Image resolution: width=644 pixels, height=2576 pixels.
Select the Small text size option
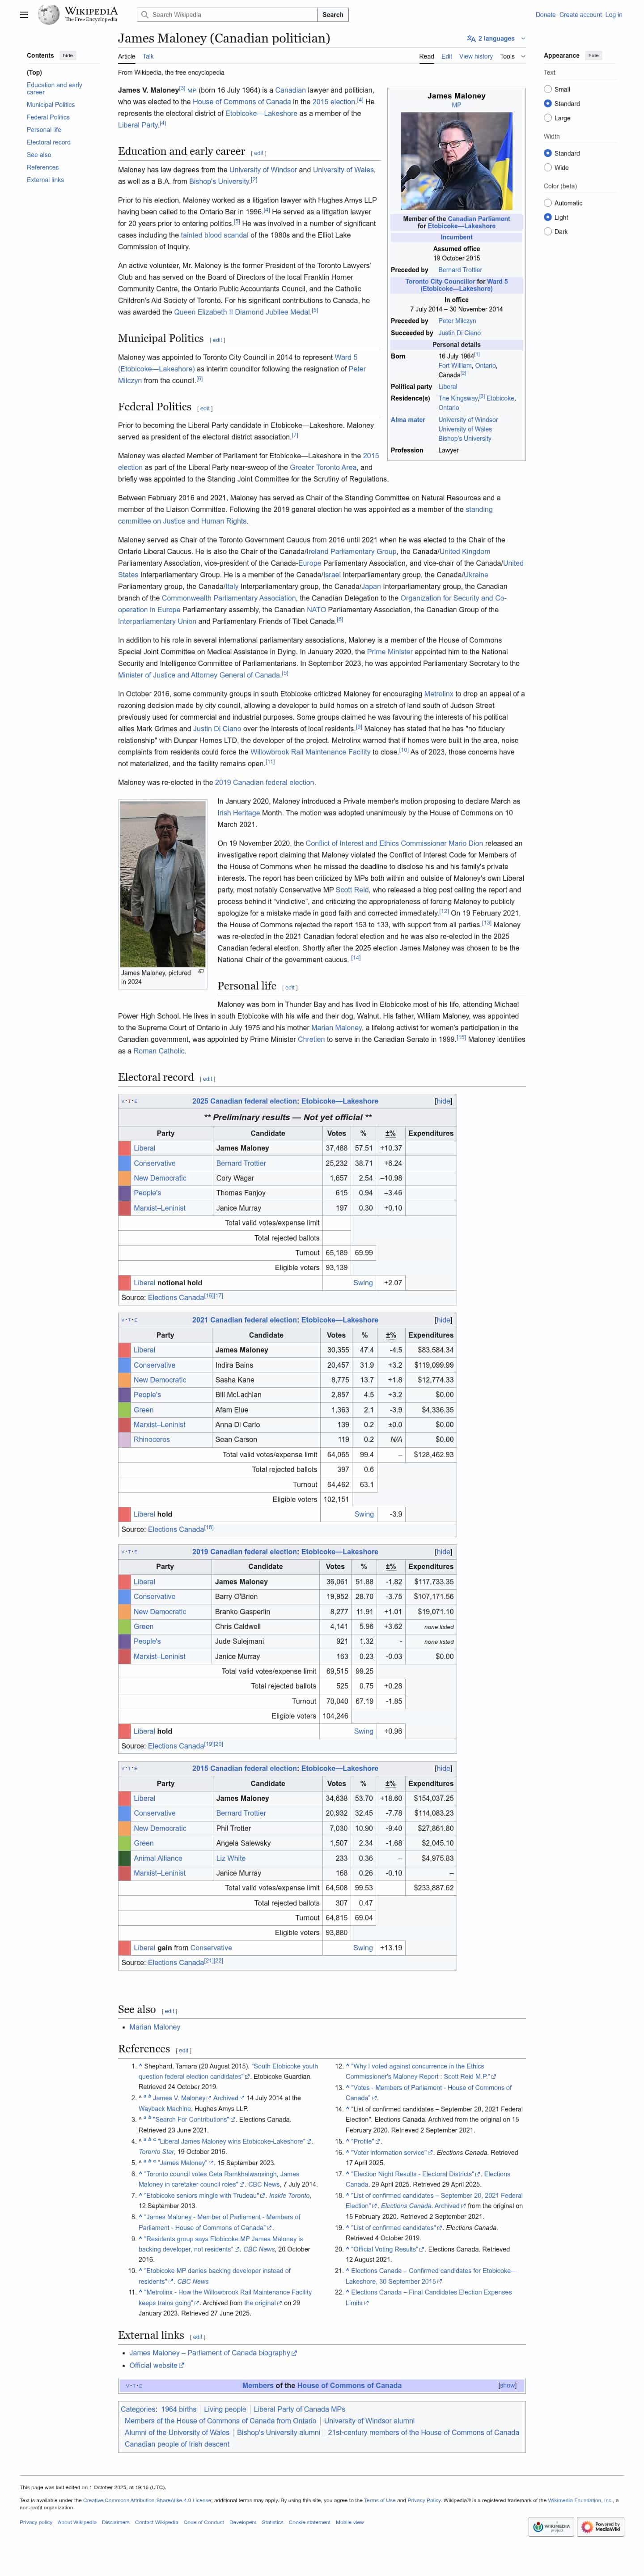(x=548, y=89)
